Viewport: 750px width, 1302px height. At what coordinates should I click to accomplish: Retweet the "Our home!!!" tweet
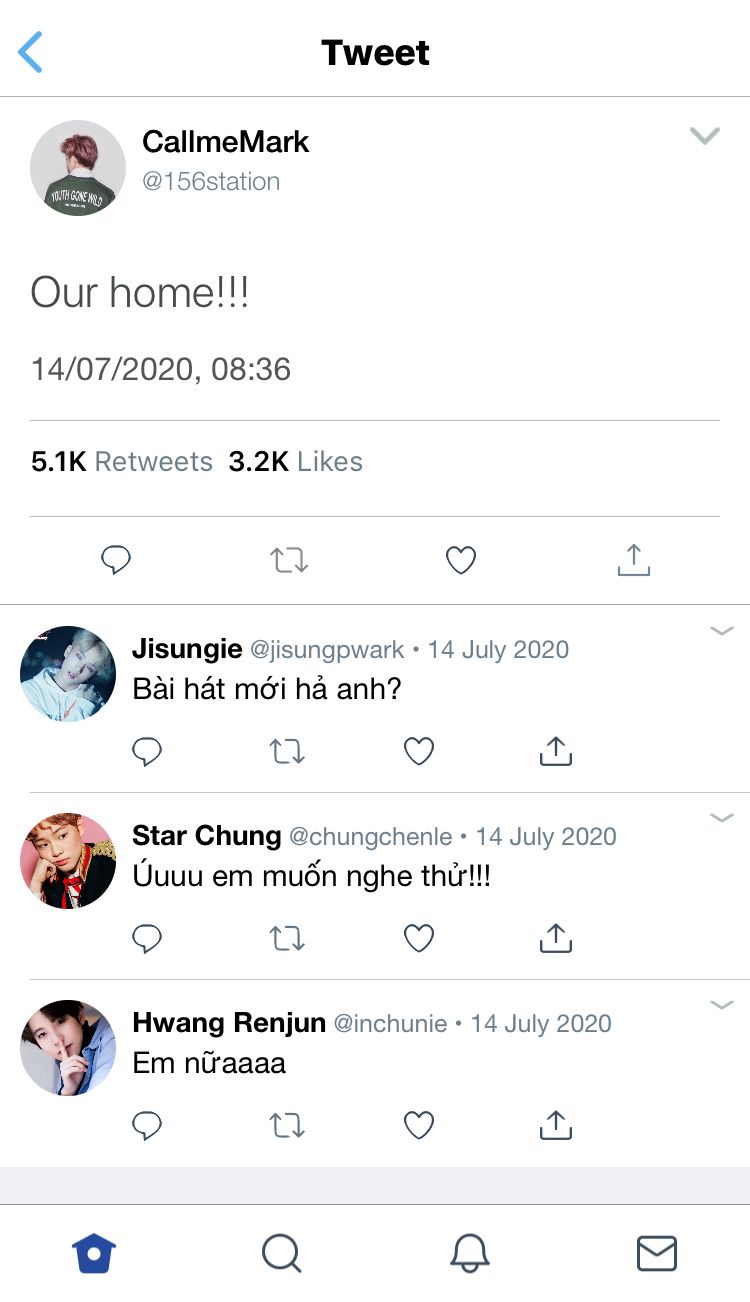(x=289, y=560)
